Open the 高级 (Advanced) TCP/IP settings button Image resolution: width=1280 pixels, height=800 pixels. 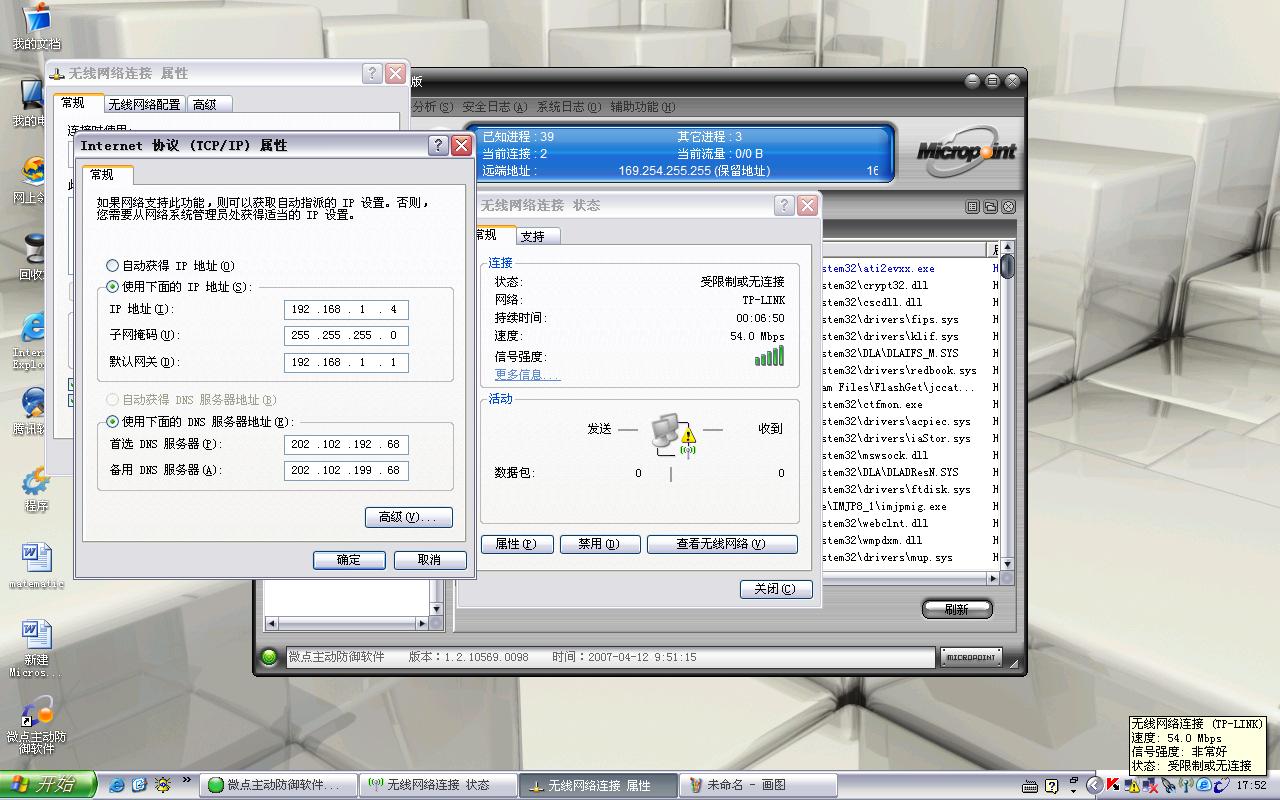[409, 517]
